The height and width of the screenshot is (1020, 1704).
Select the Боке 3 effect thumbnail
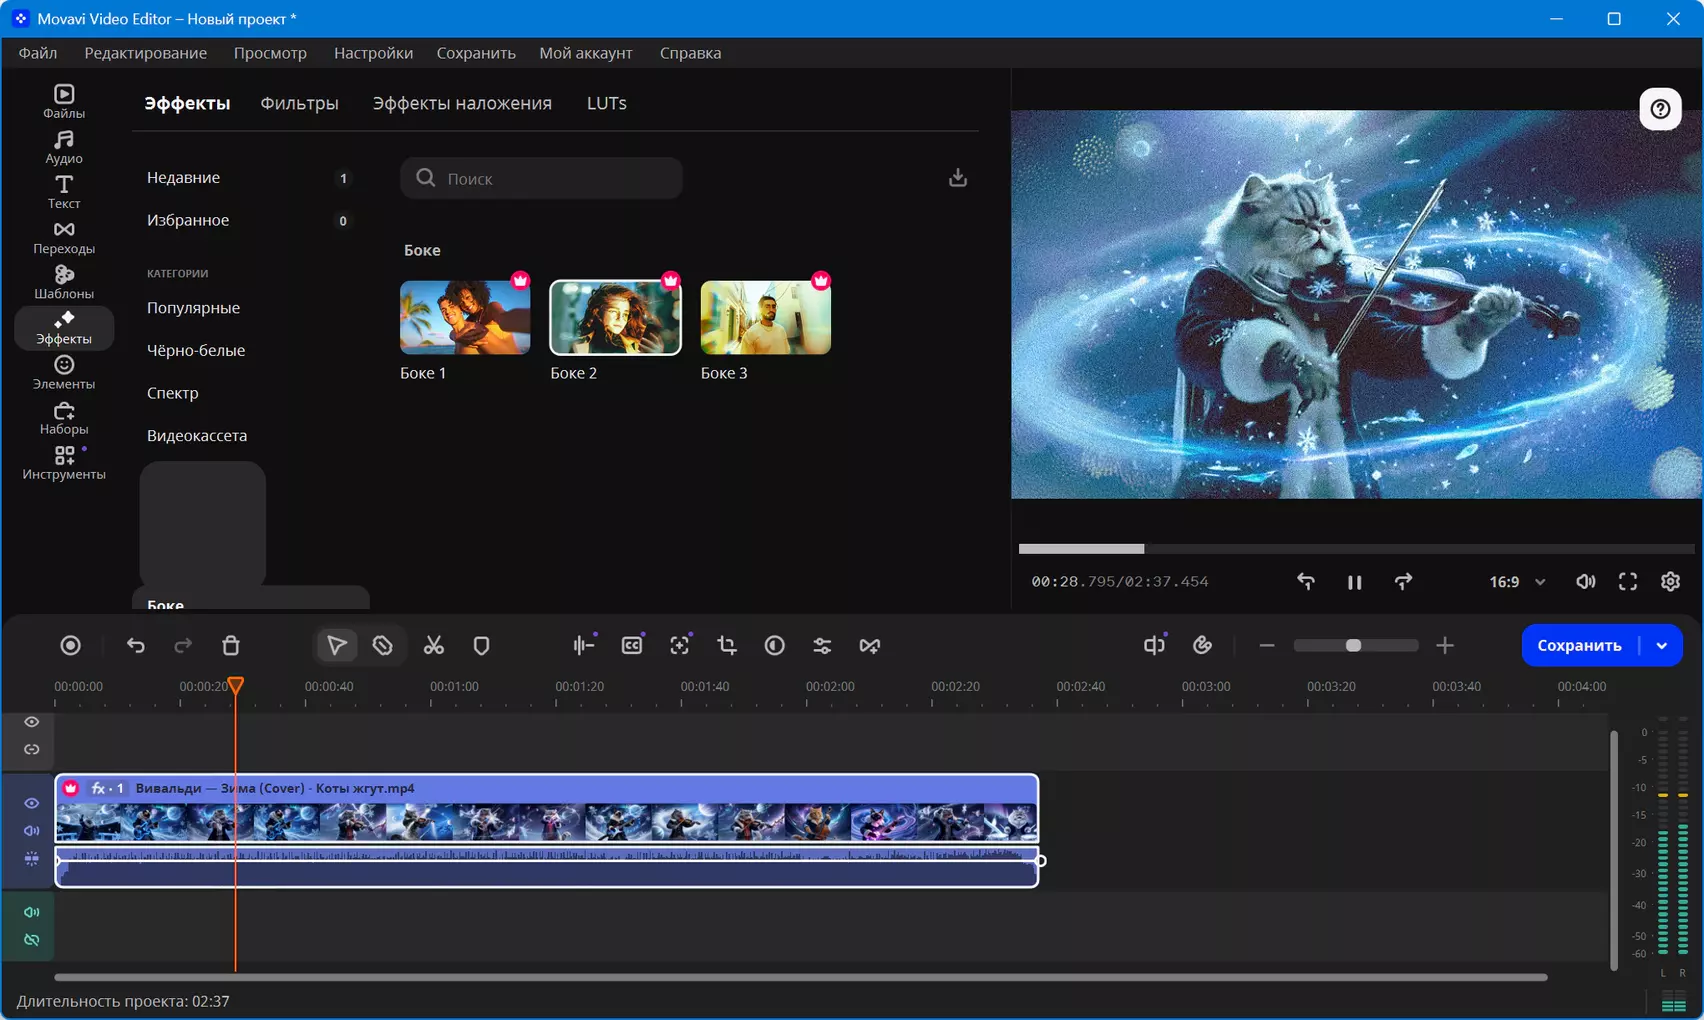click(766, 318)
